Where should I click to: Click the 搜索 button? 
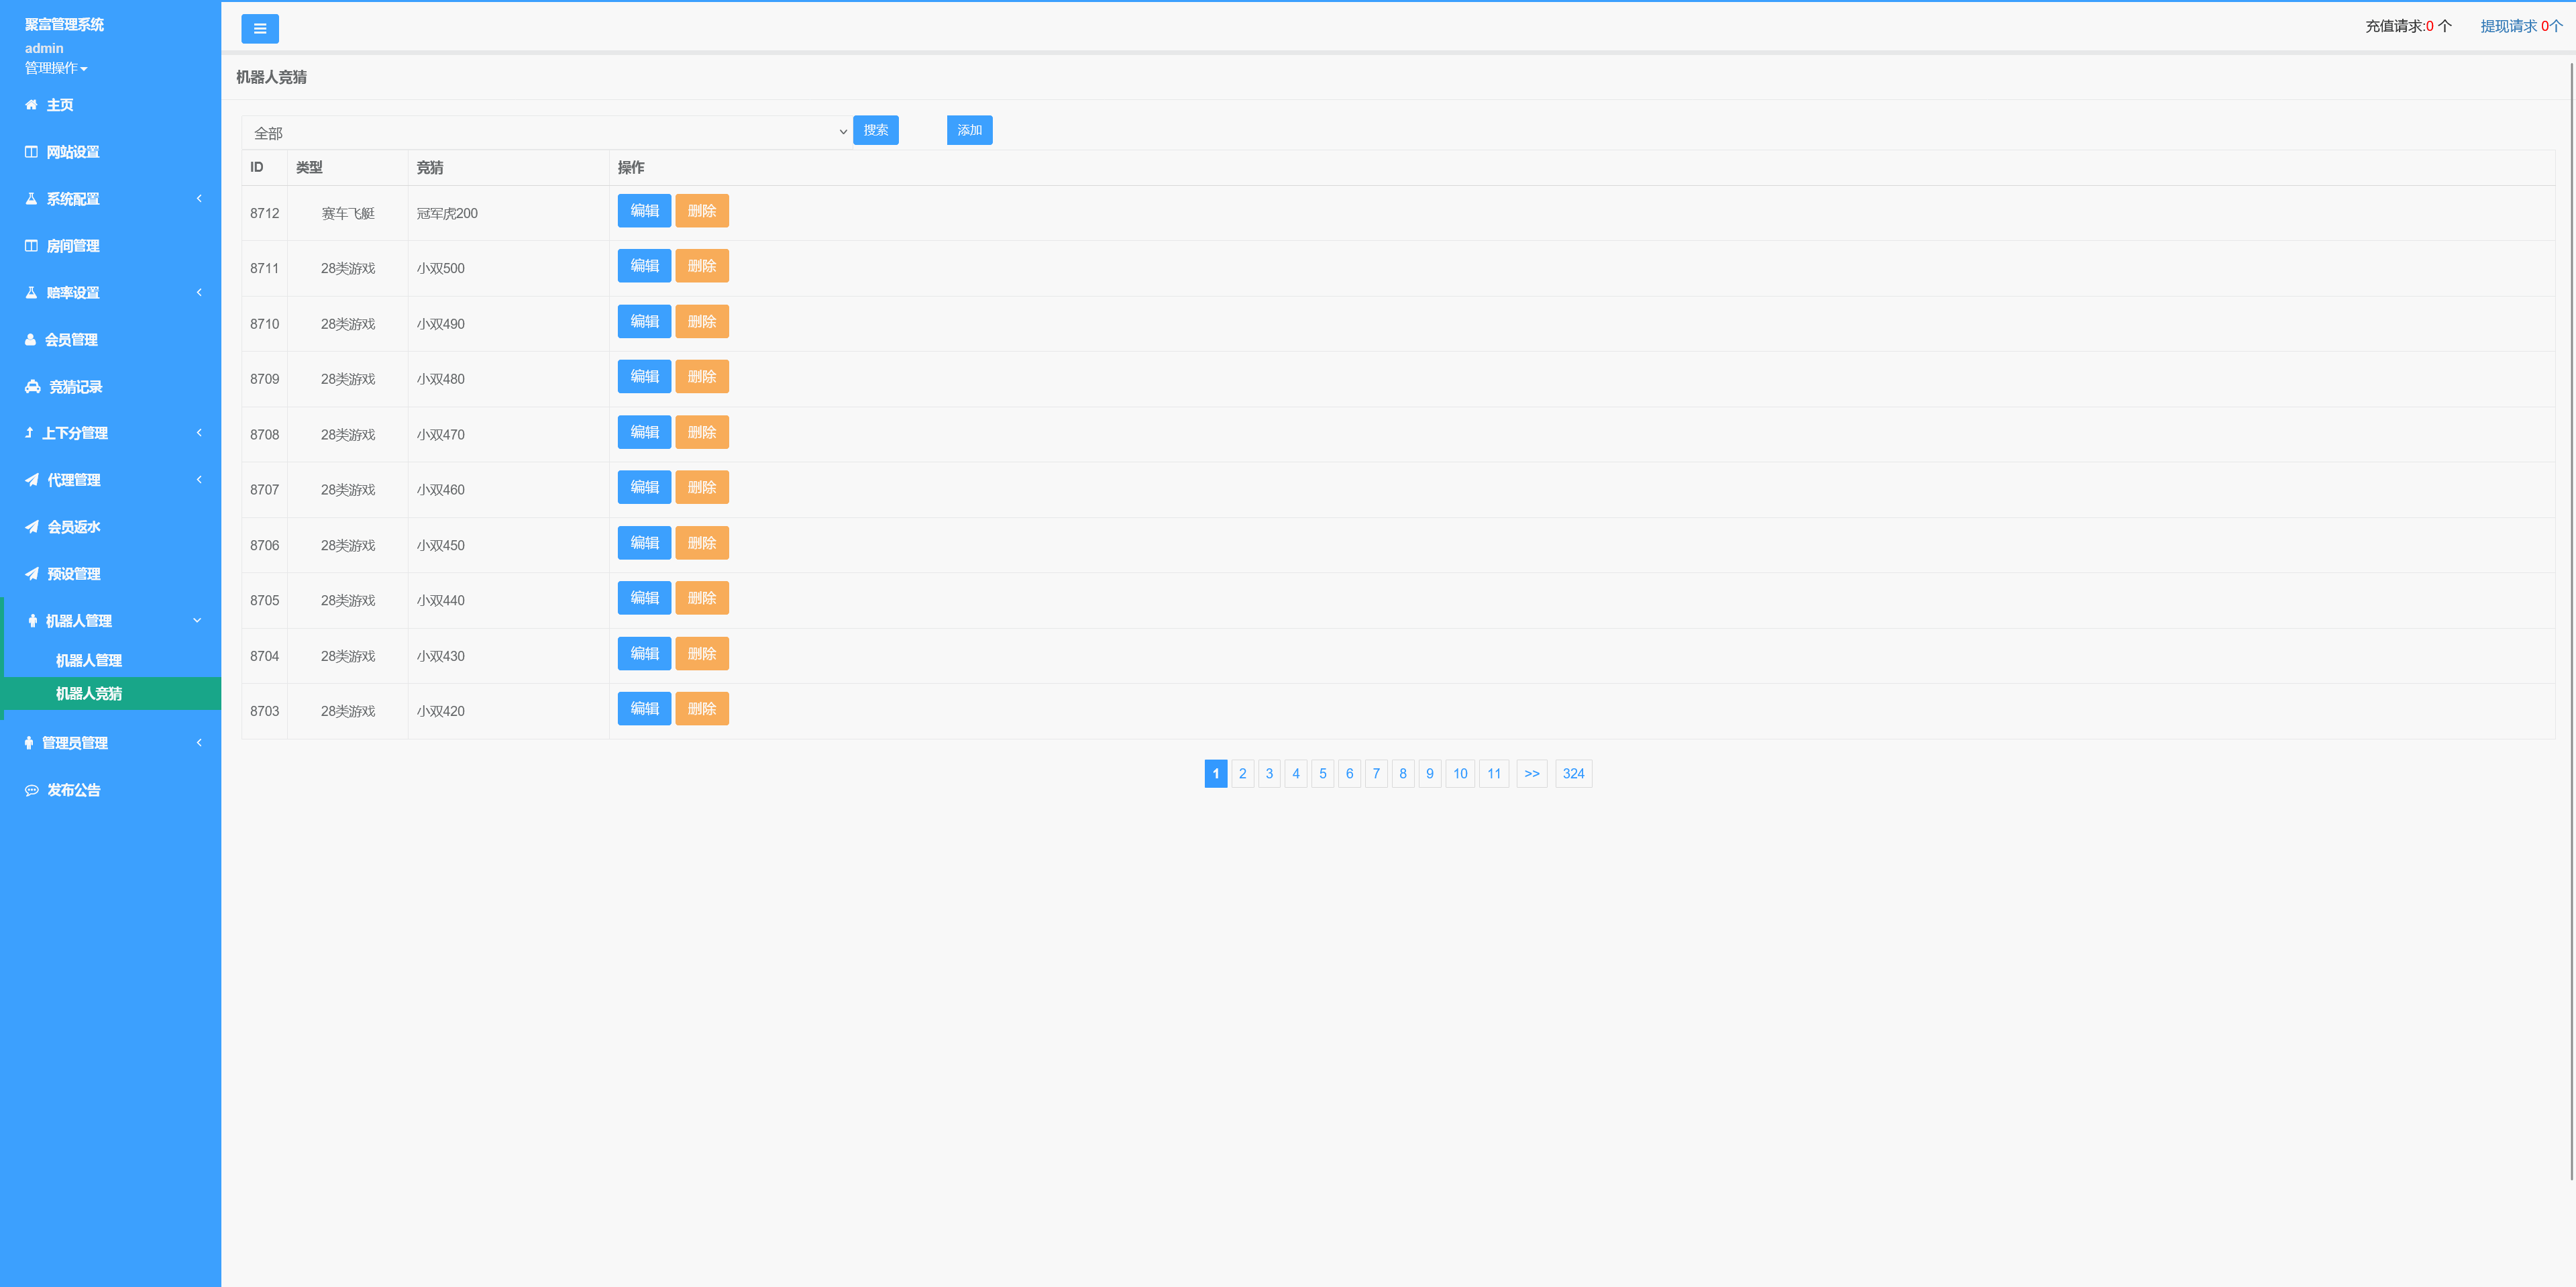point(875,130)
